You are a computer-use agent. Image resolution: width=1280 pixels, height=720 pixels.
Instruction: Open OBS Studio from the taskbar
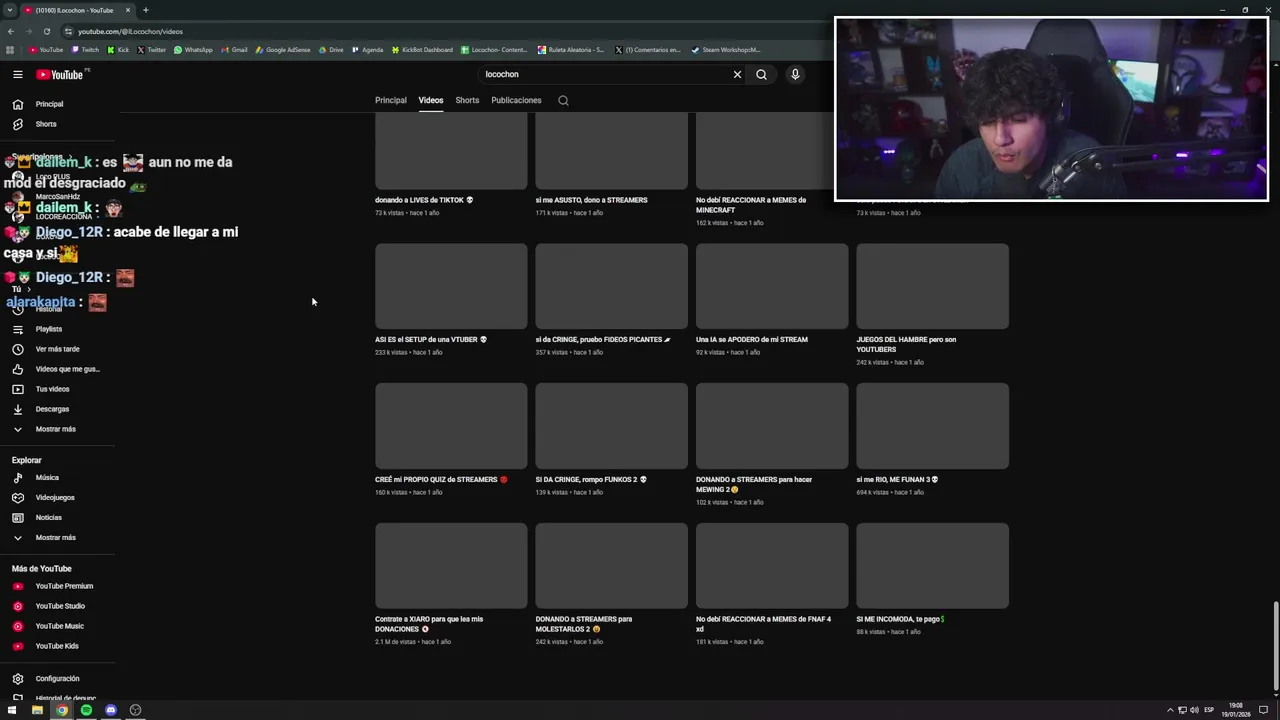coord(135,710)
